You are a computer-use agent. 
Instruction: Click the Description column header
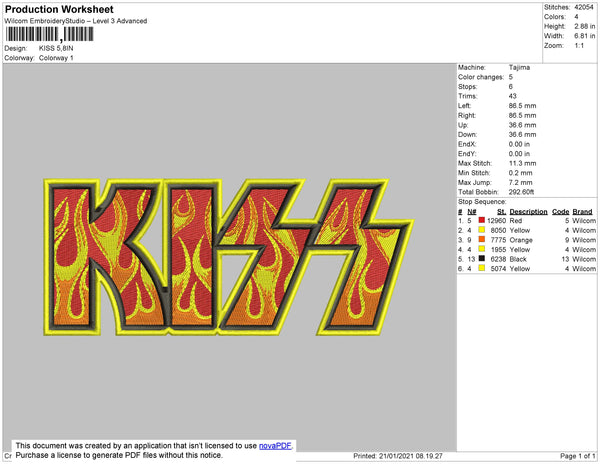point(528,212)
